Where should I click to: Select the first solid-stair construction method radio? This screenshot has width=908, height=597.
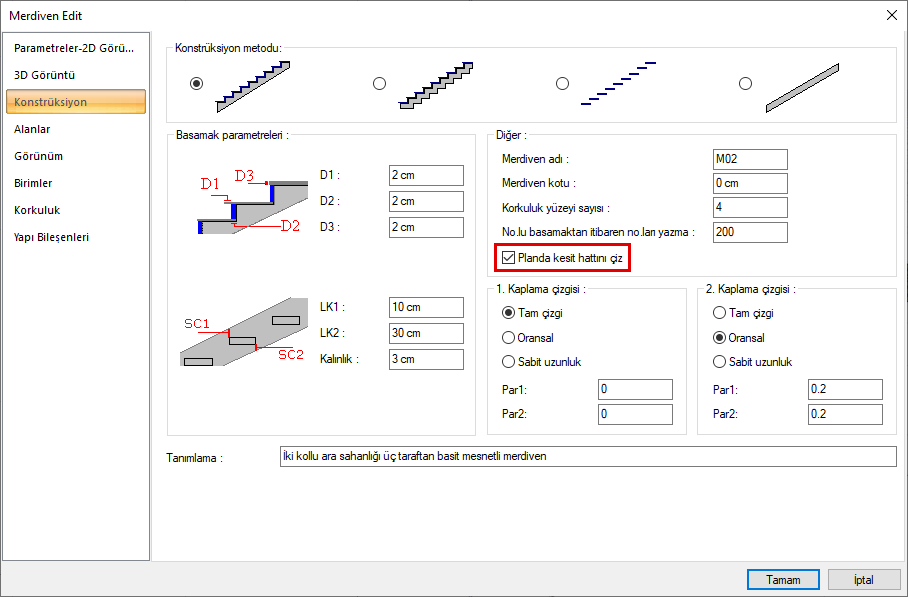197,83
